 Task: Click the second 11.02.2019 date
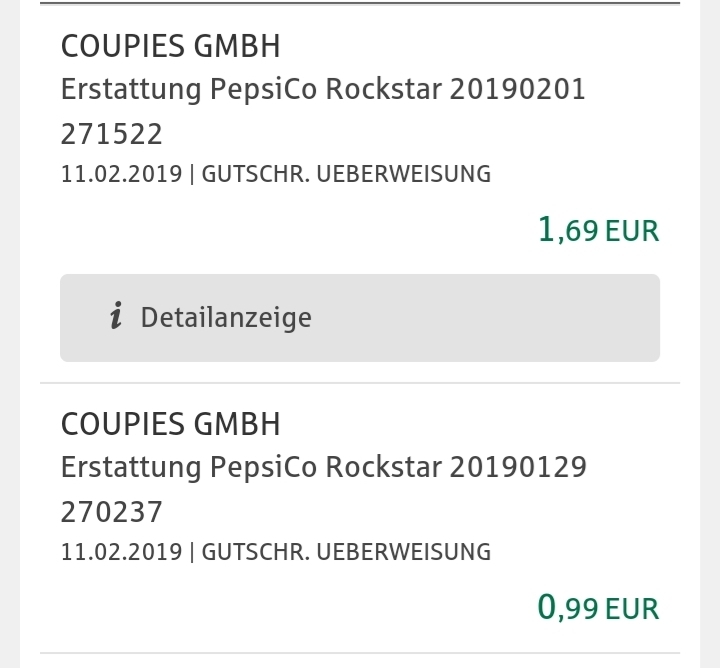click(122, 552)
